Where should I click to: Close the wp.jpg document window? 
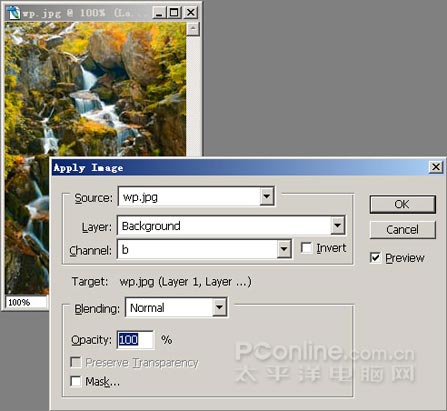point(190,13)
